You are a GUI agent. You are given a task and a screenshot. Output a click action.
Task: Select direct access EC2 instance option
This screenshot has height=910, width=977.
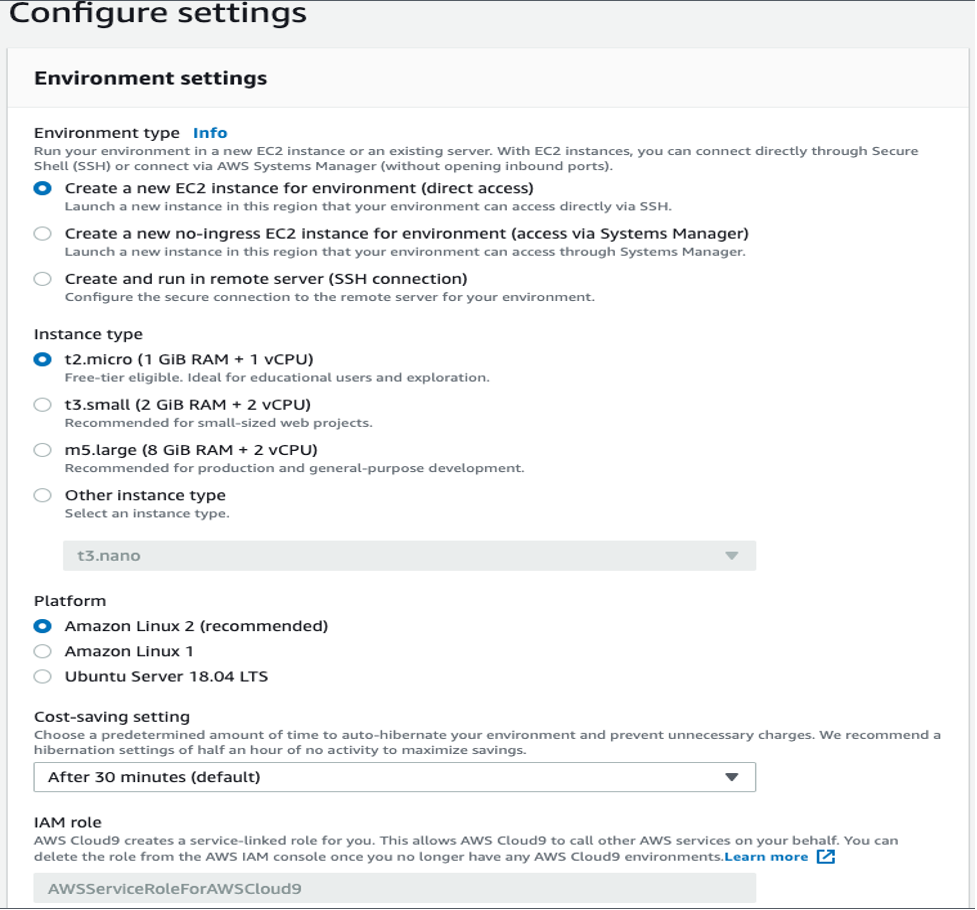pos(42,187)
